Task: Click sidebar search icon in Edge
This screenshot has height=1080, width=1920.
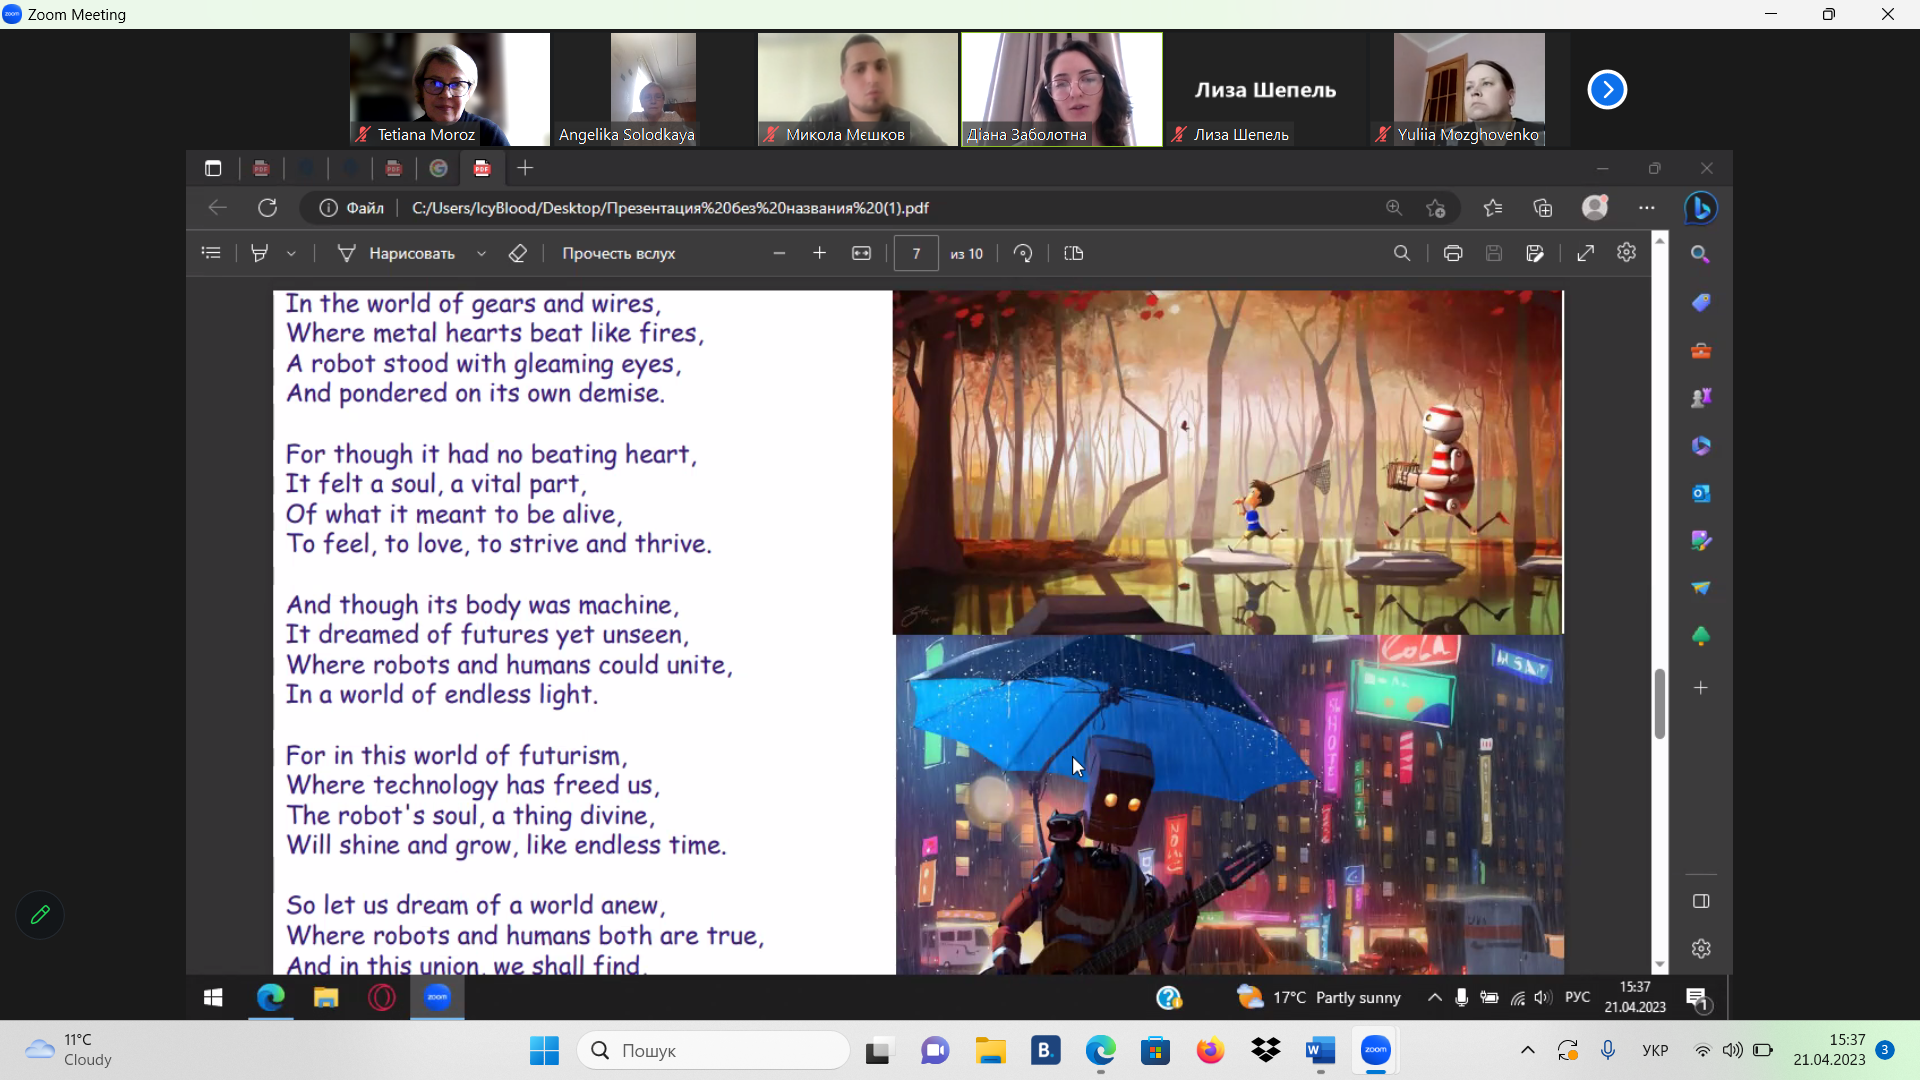Action: pyautogui.click(x=1700, y=254)
